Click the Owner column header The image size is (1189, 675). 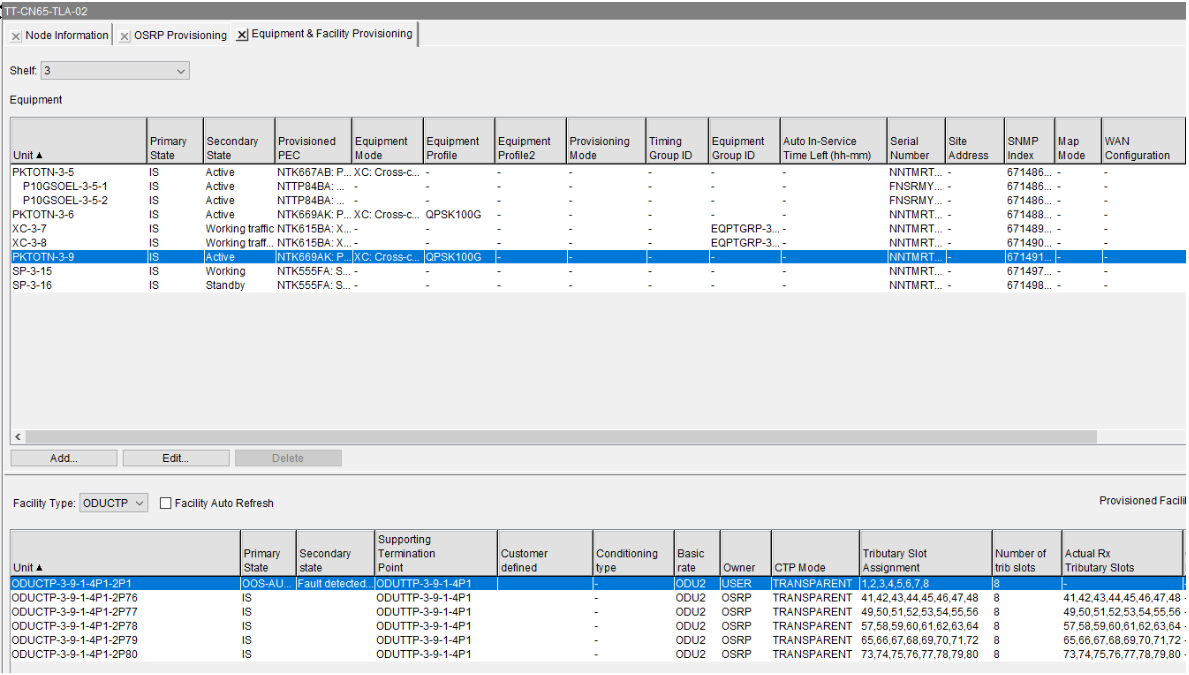click(745, 554)
